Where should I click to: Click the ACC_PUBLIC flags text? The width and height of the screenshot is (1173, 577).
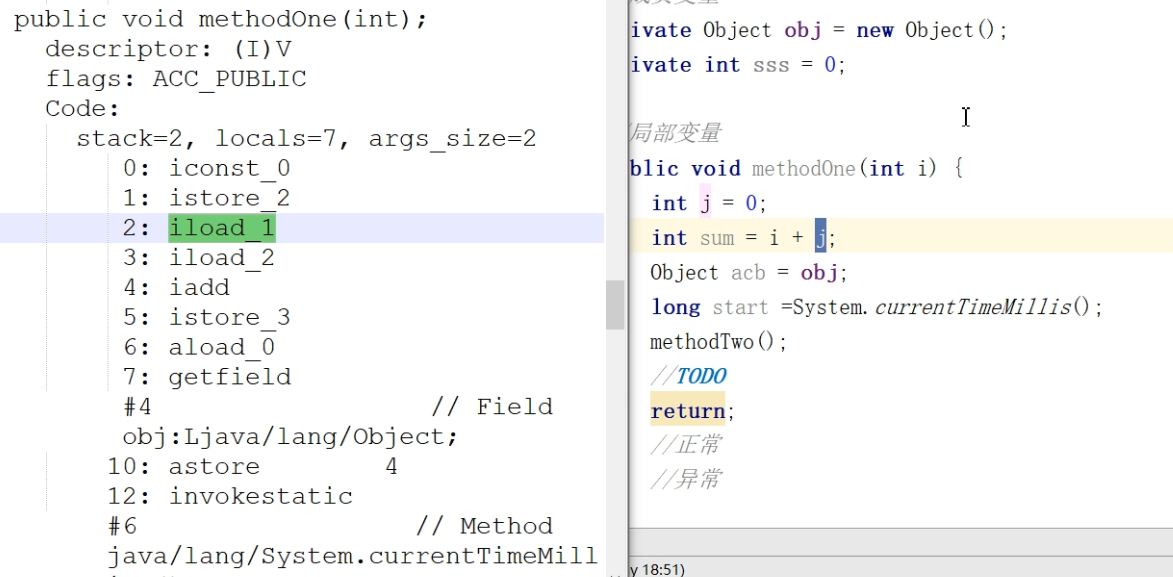click(229, 79)
